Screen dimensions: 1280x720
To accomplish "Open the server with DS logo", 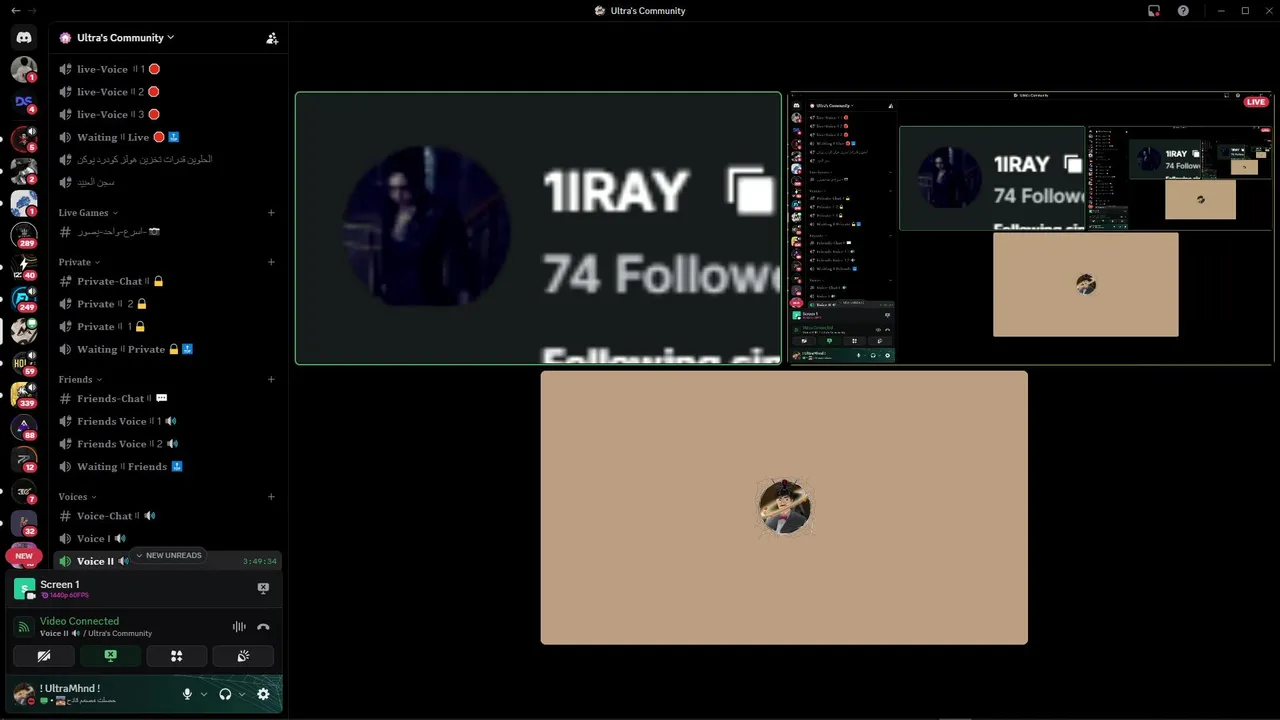I will (24, 102).
